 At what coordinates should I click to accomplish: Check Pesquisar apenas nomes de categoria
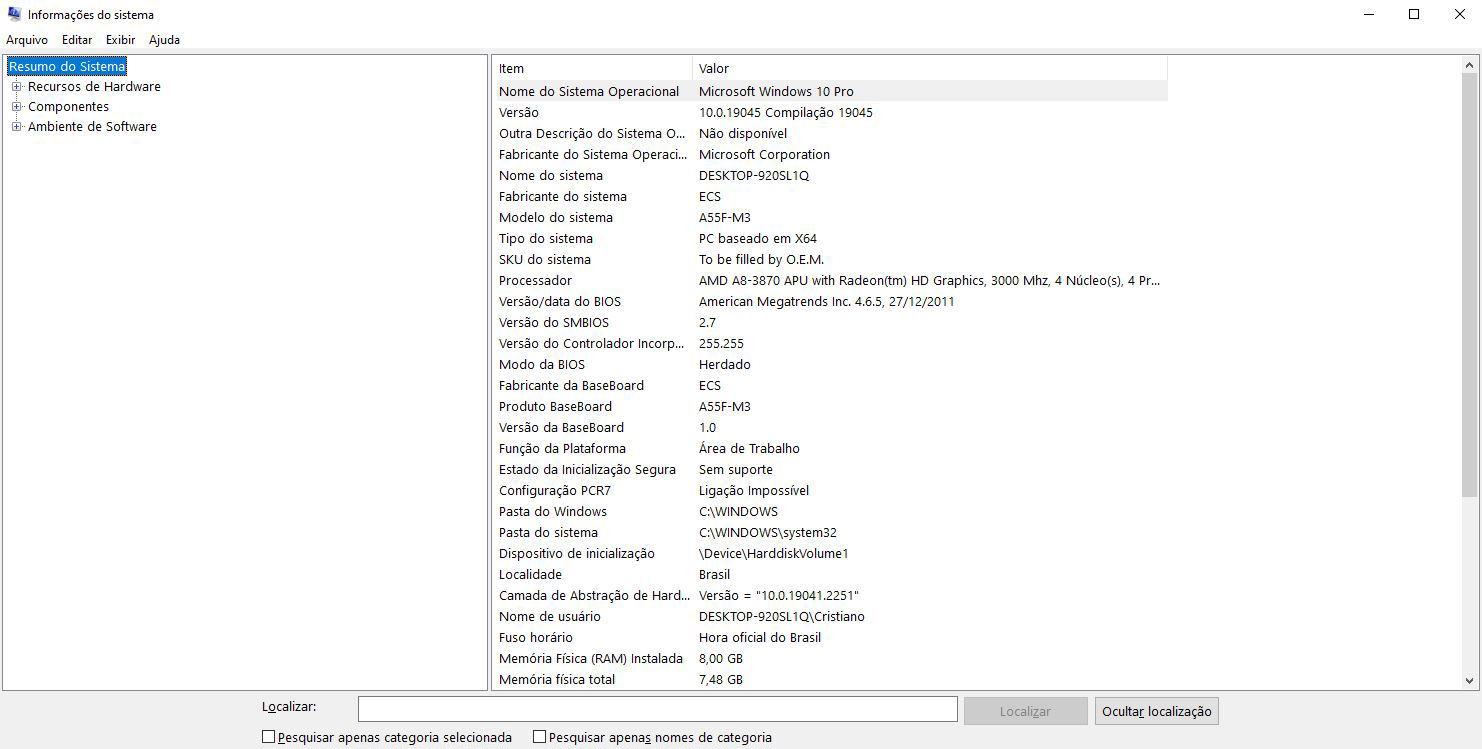[539, 737]
